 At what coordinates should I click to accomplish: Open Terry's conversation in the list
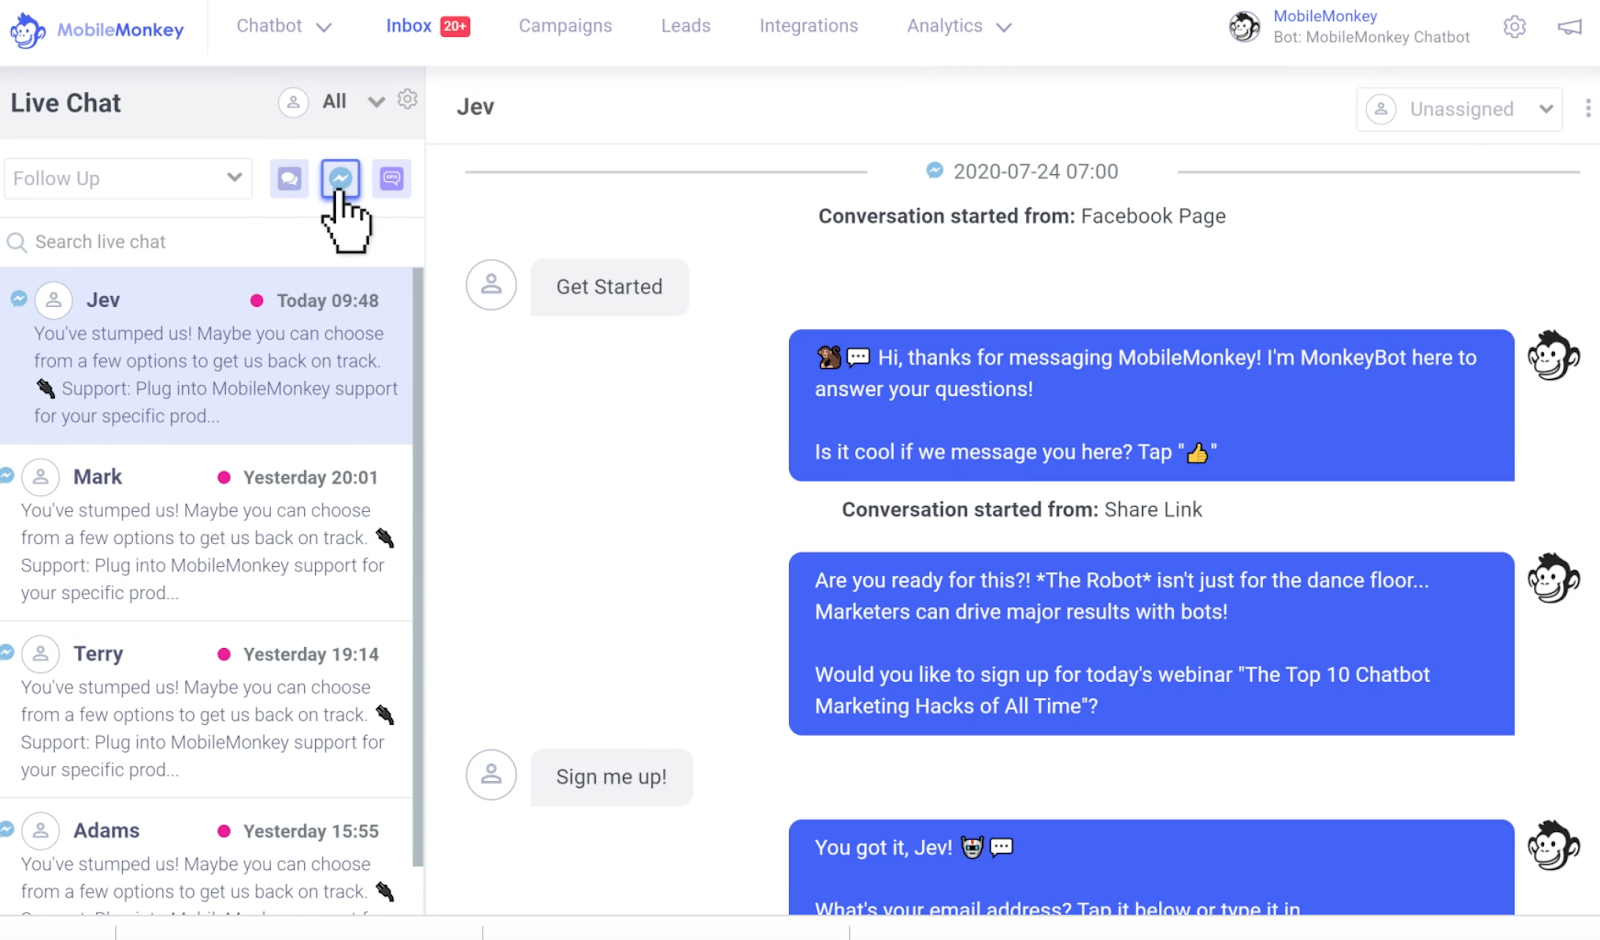point(207,710)
